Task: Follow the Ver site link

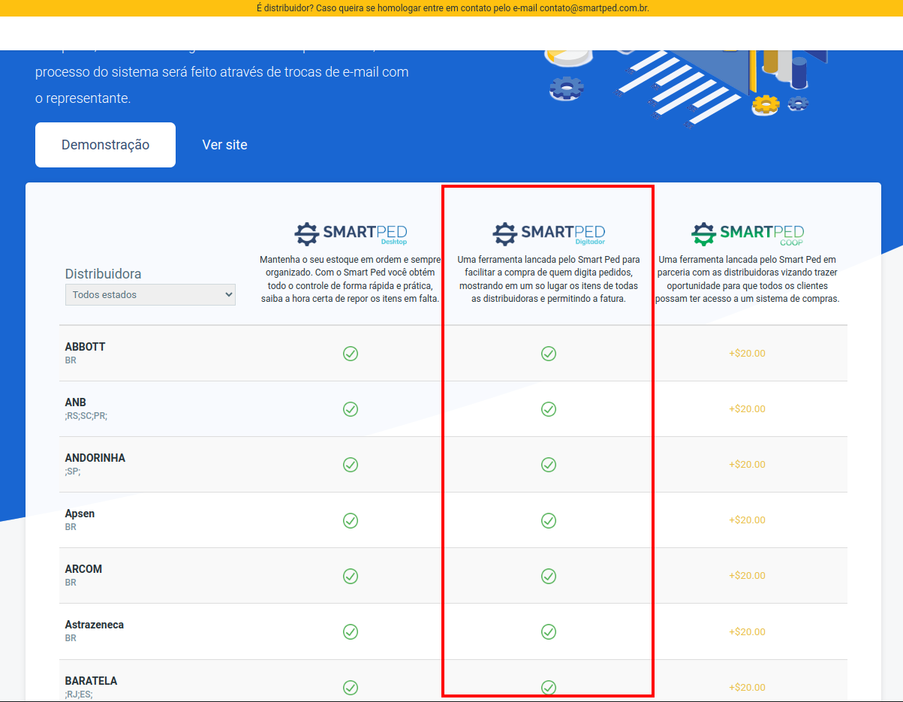Action: 224,145
